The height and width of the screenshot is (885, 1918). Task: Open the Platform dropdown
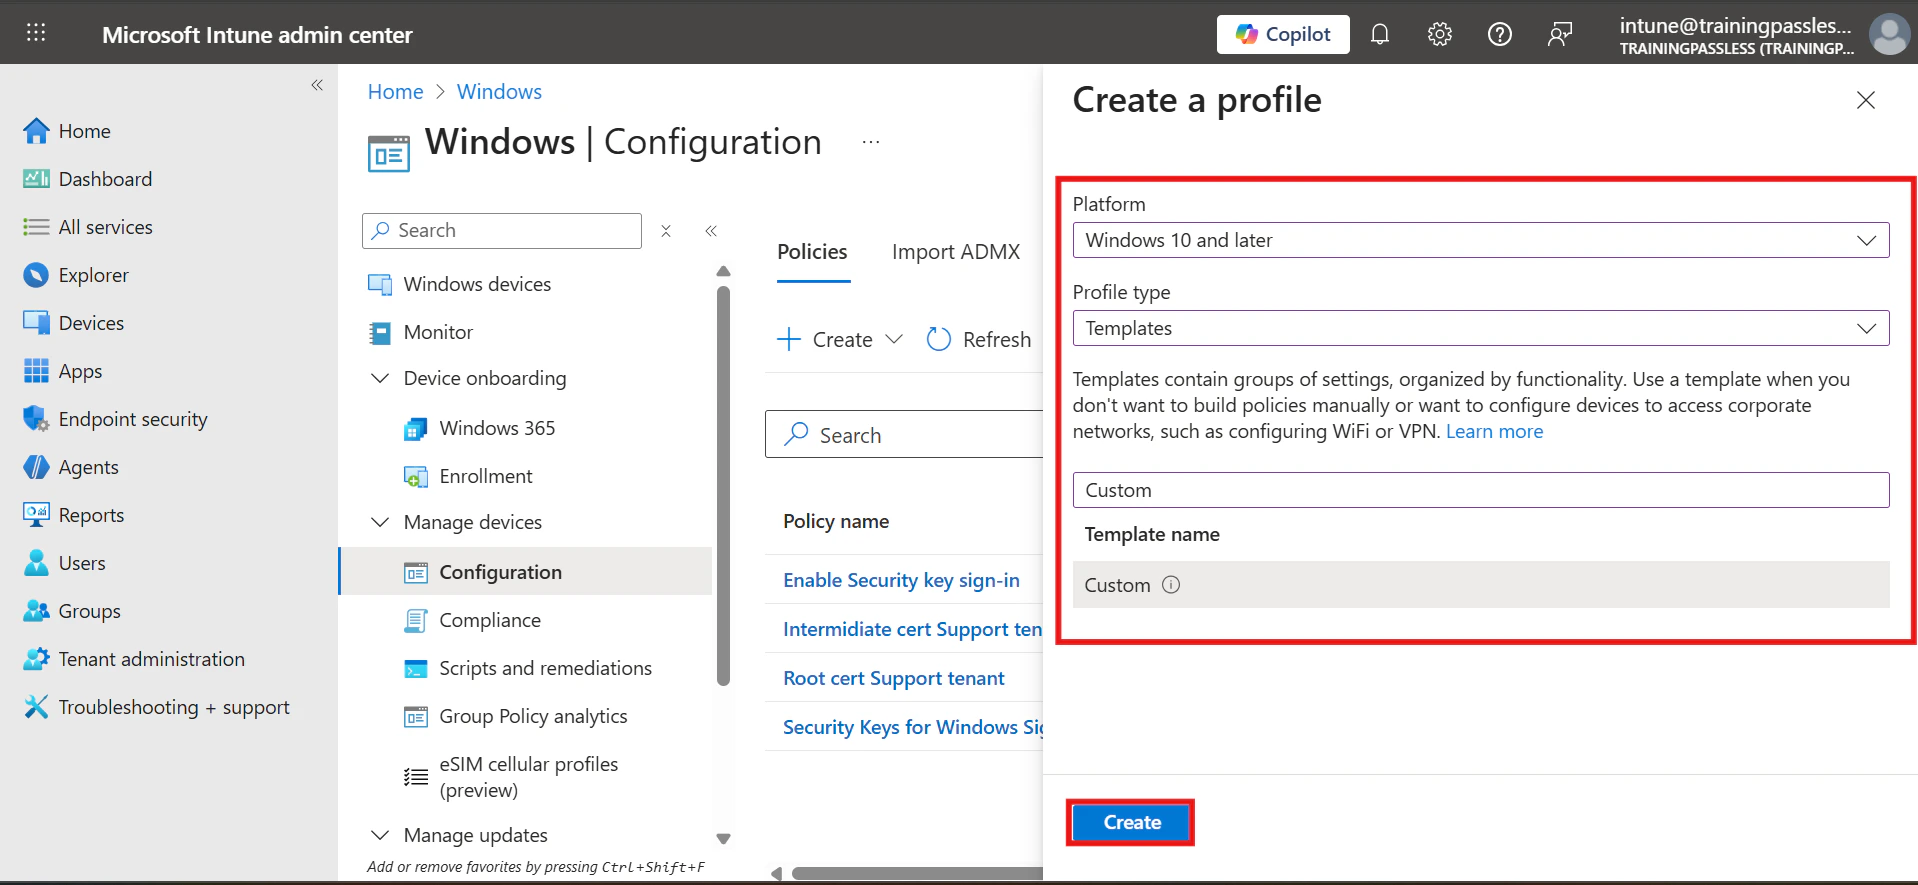(x=1481, y=240)
